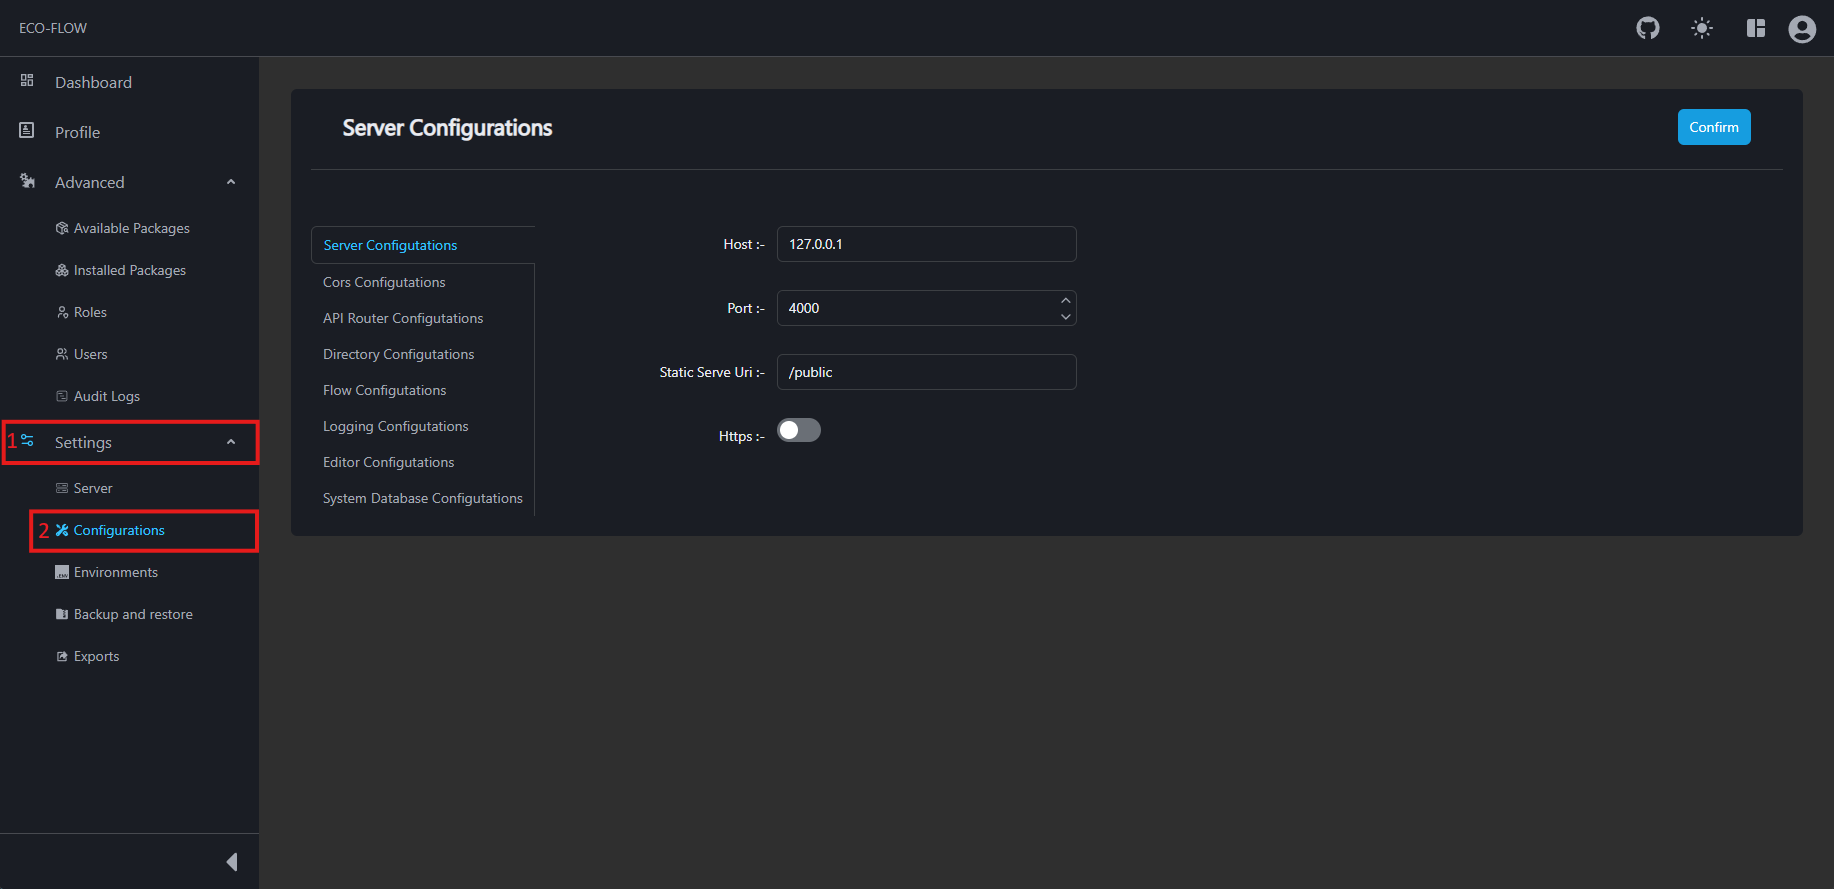Open the API Router Configutations tab

click(423, 318)
